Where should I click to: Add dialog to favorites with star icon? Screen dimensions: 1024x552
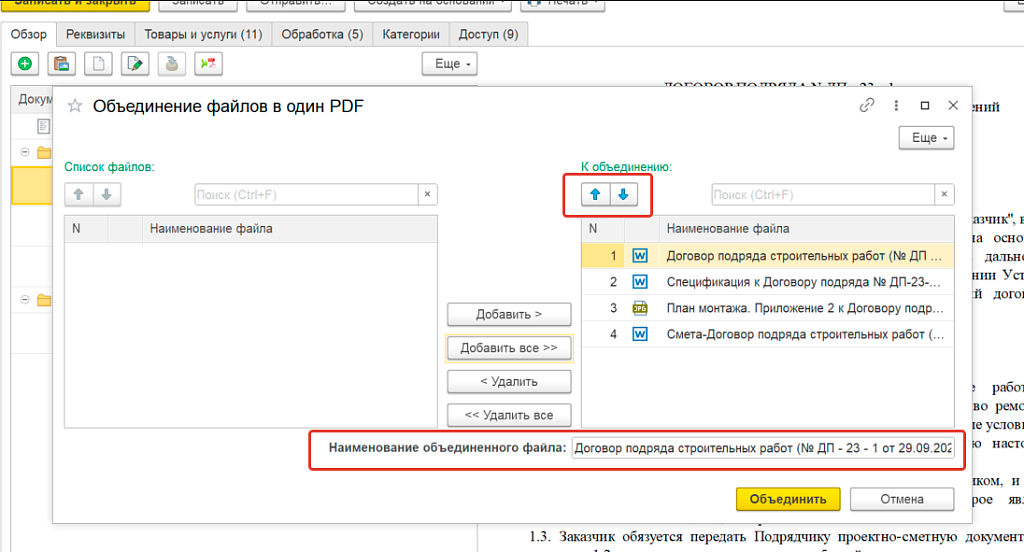(x=74, y=106)
